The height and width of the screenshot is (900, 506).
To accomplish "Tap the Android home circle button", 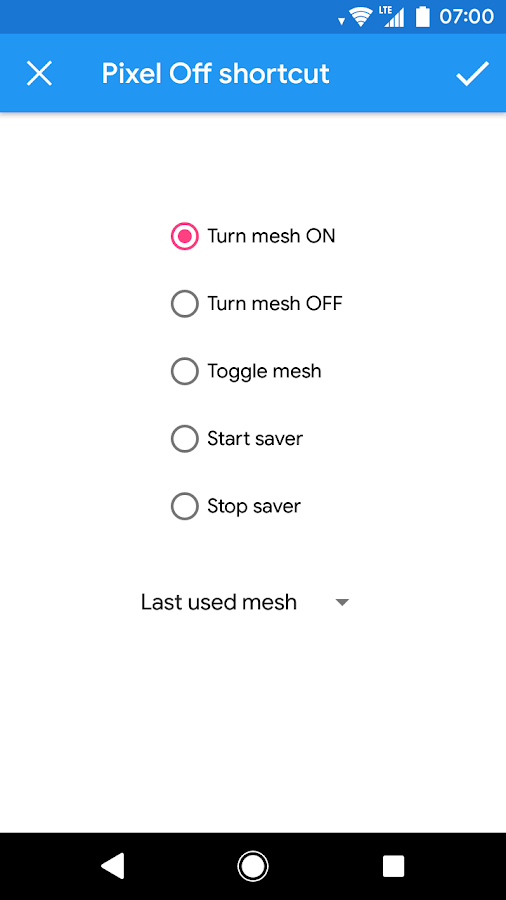I will pos(253,866).
